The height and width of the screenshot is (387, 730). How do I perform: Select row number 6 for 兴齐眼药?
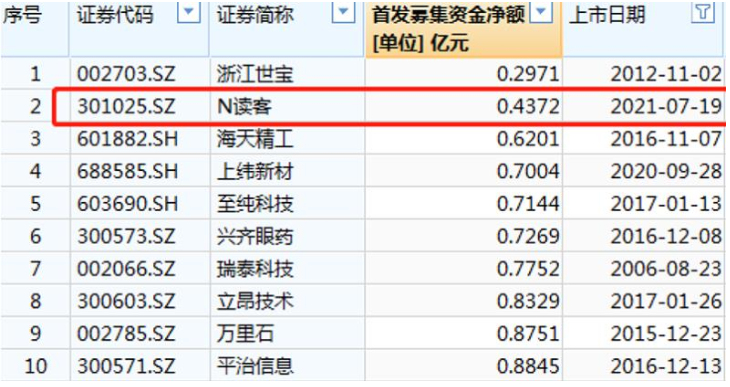click(x=36, y=236)
